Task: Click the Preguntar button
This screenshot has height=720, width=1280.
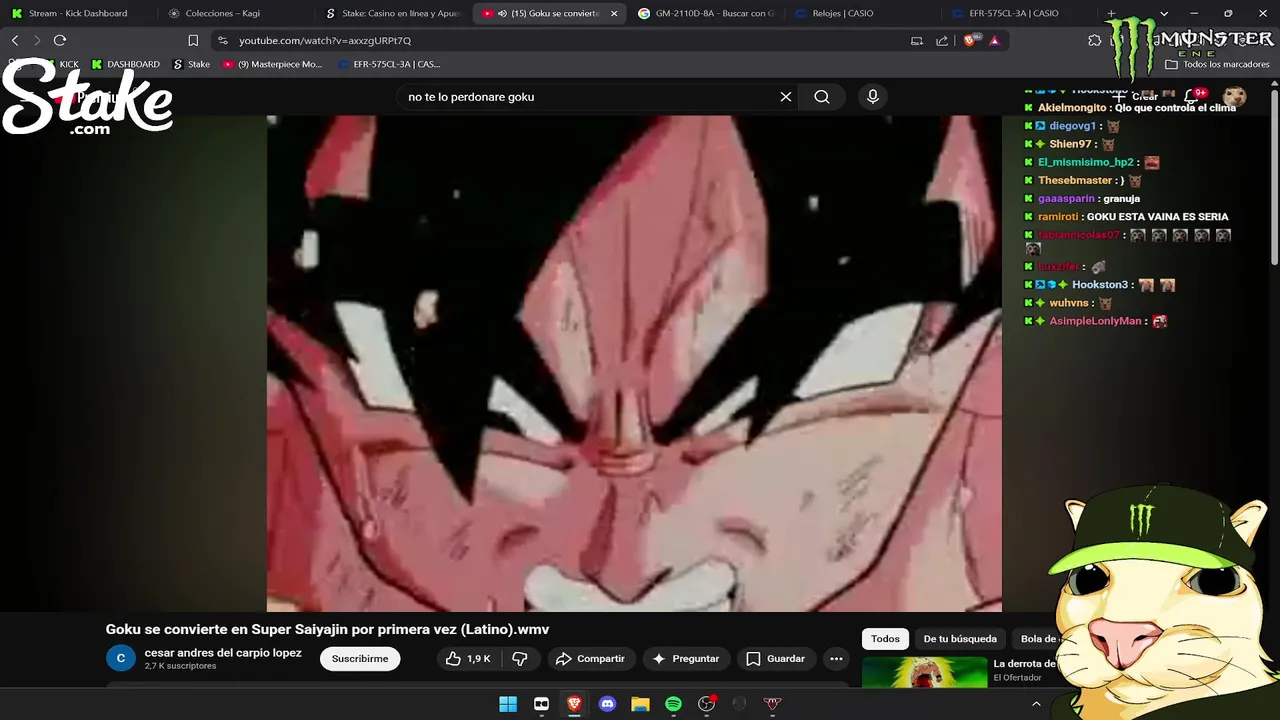Action: tap(686, 659)
